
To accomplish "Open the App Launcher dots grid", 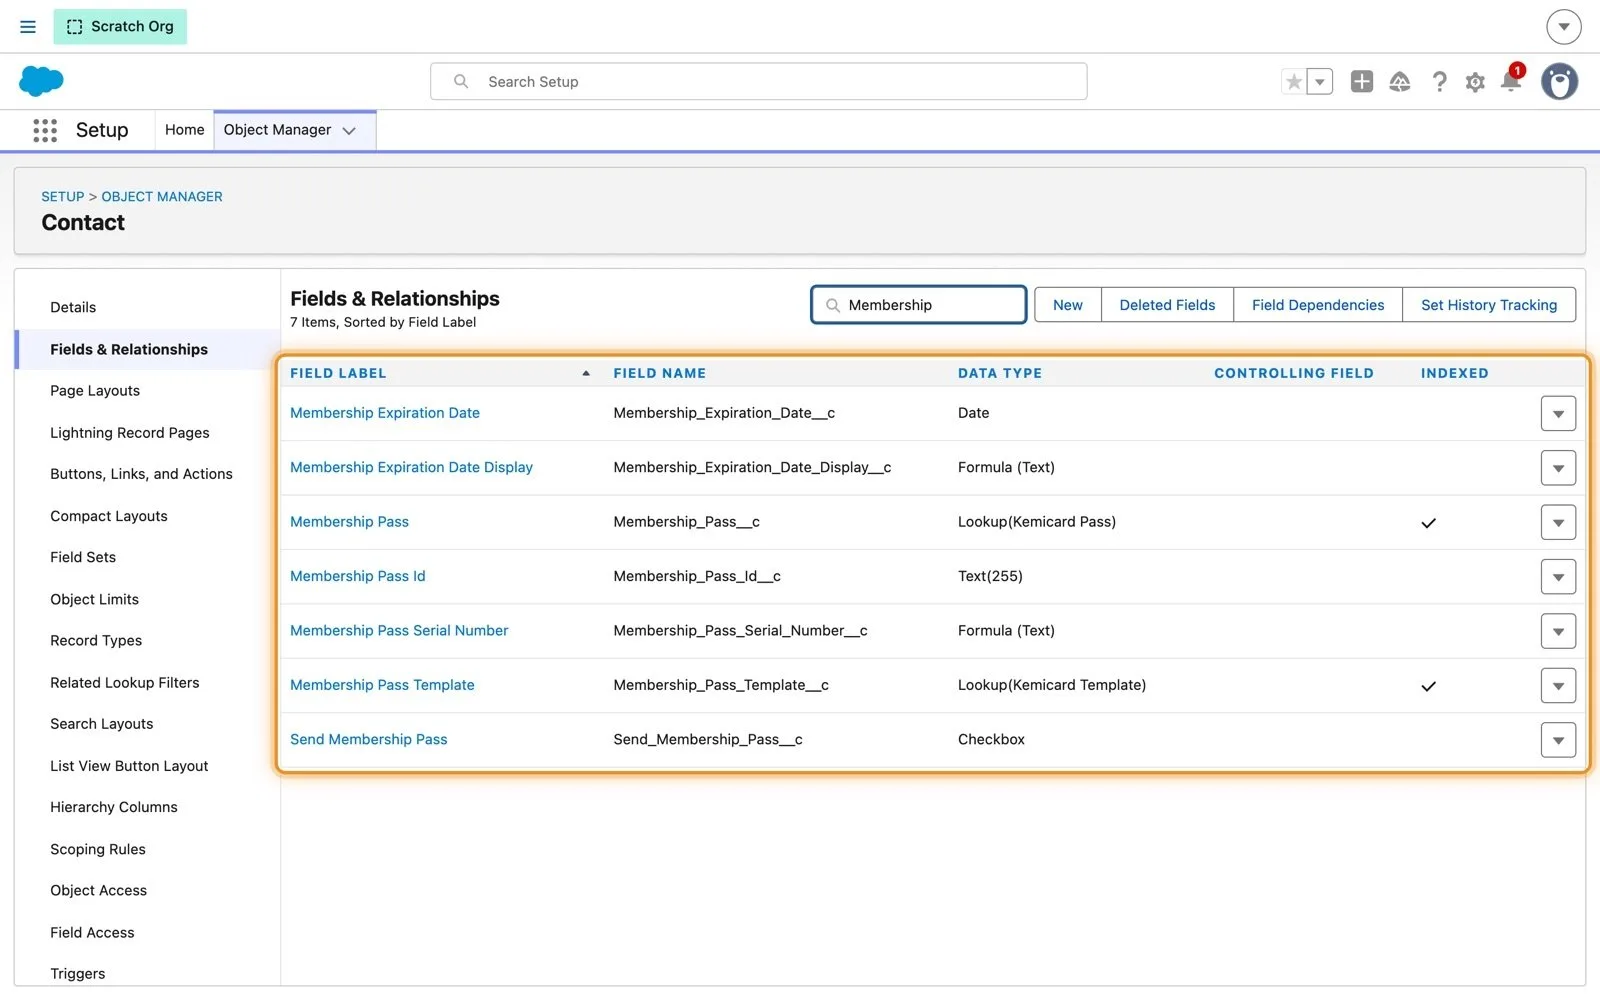I will (45, 130).
